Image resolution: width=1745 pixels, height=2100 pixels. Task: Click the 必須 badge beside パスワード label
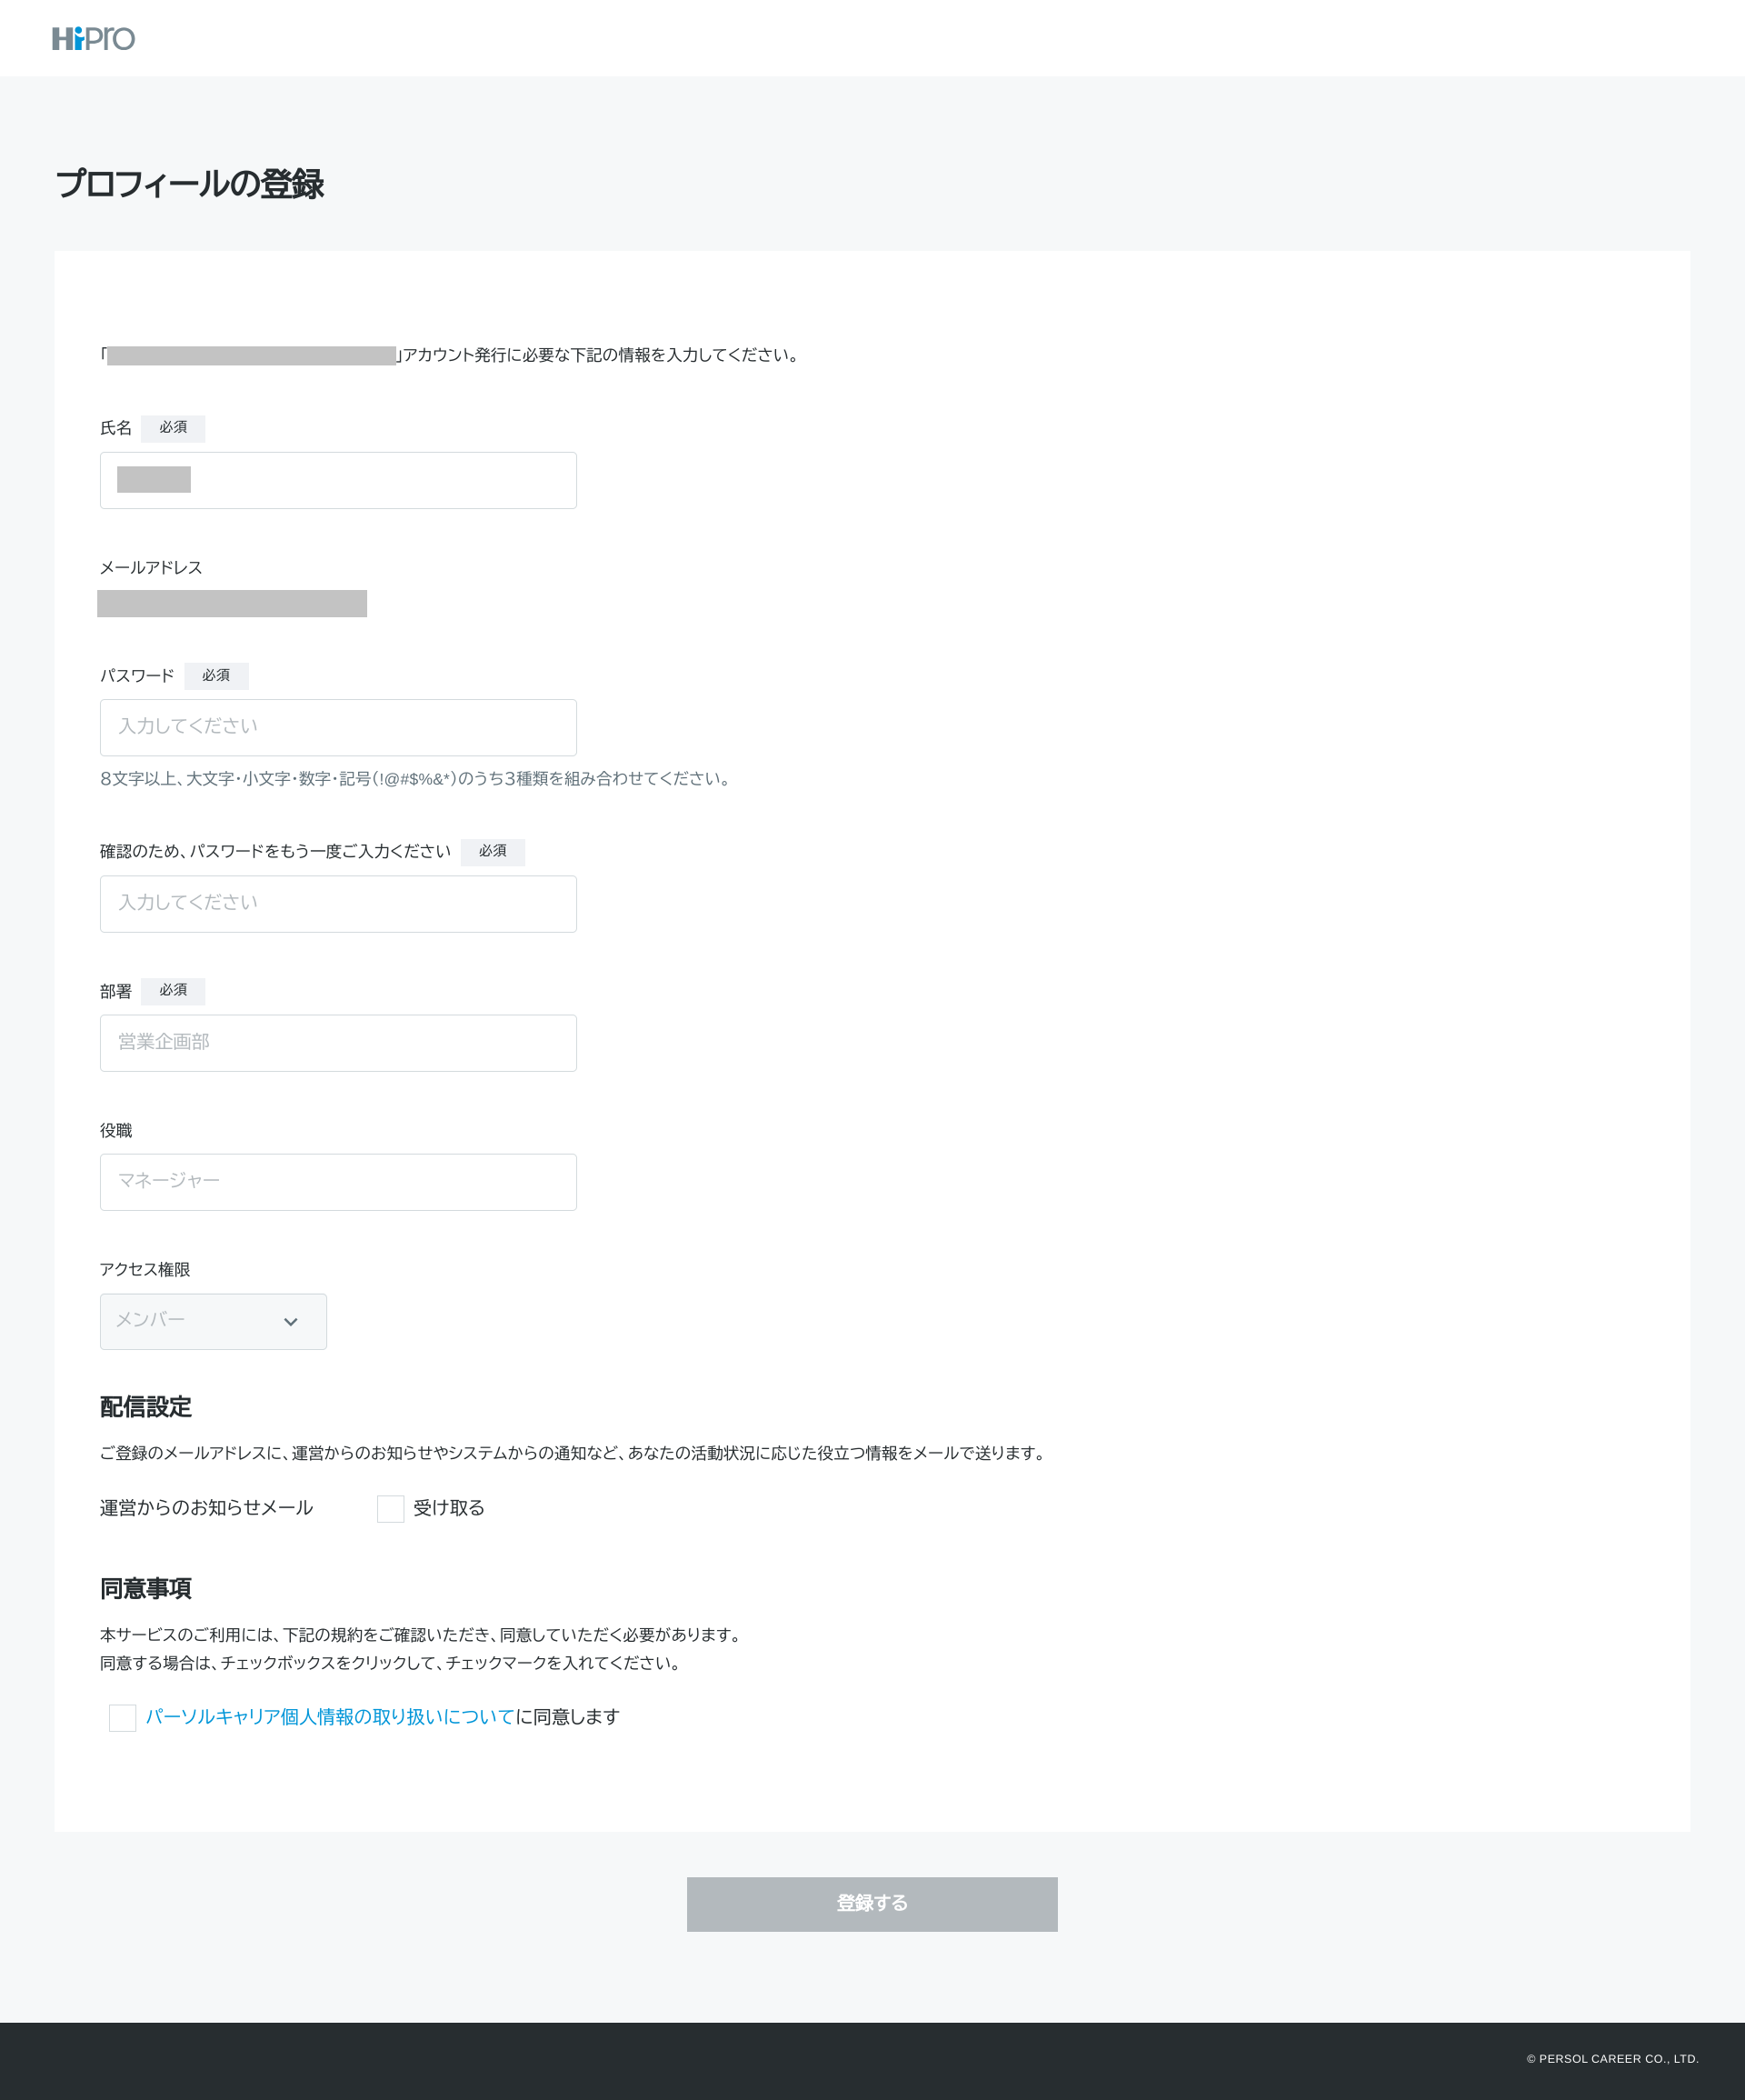(216, 676)
